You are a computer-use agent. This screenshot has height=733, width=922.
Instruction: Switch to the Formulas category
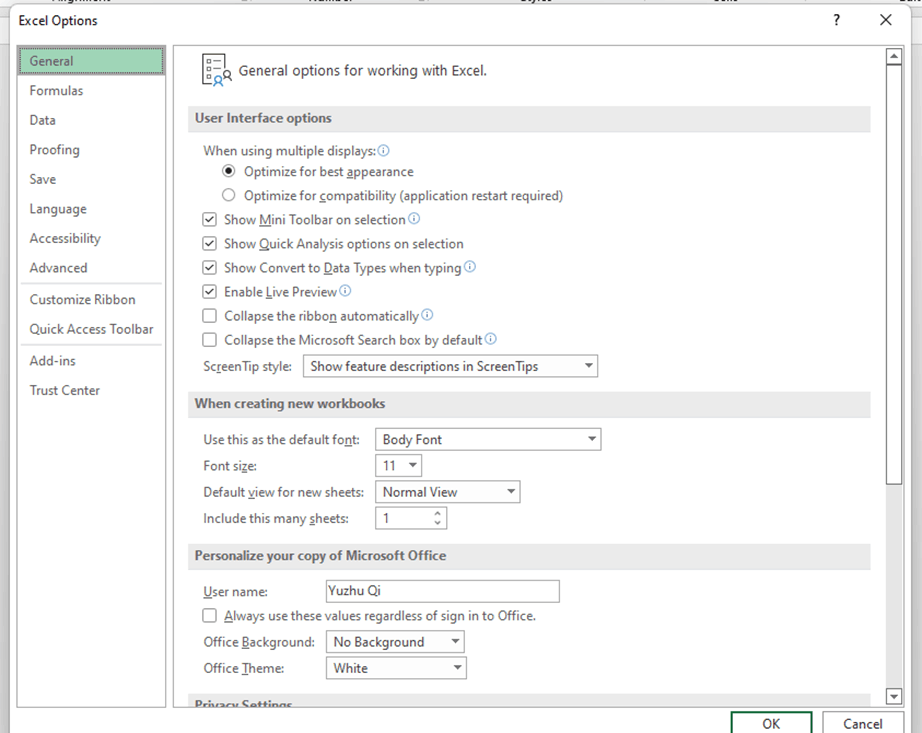(91, 91)
